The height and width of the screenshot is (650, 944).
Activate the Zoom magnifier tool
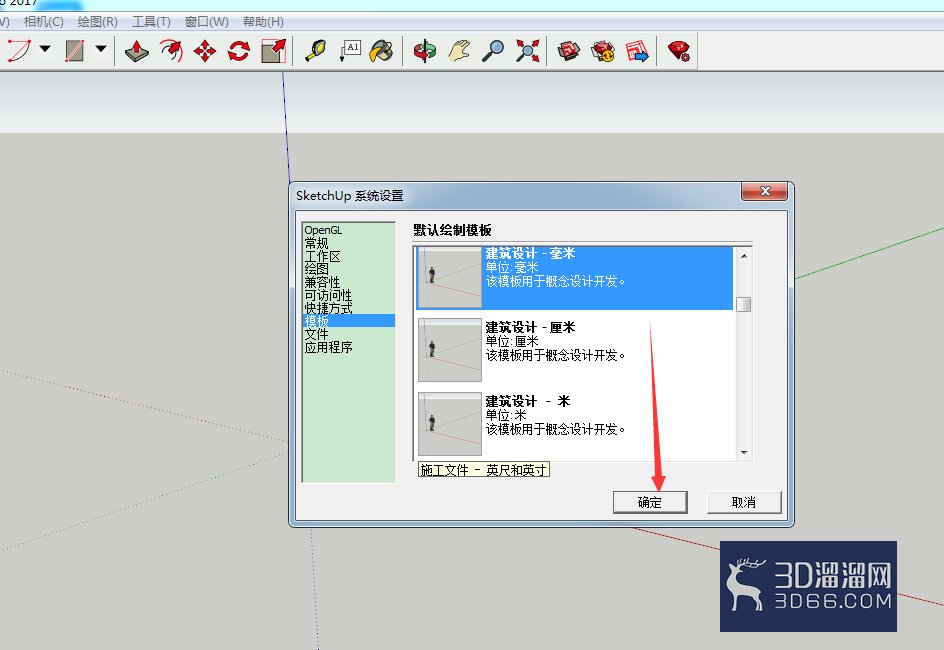pyautogui.click(x=493, y=51)
